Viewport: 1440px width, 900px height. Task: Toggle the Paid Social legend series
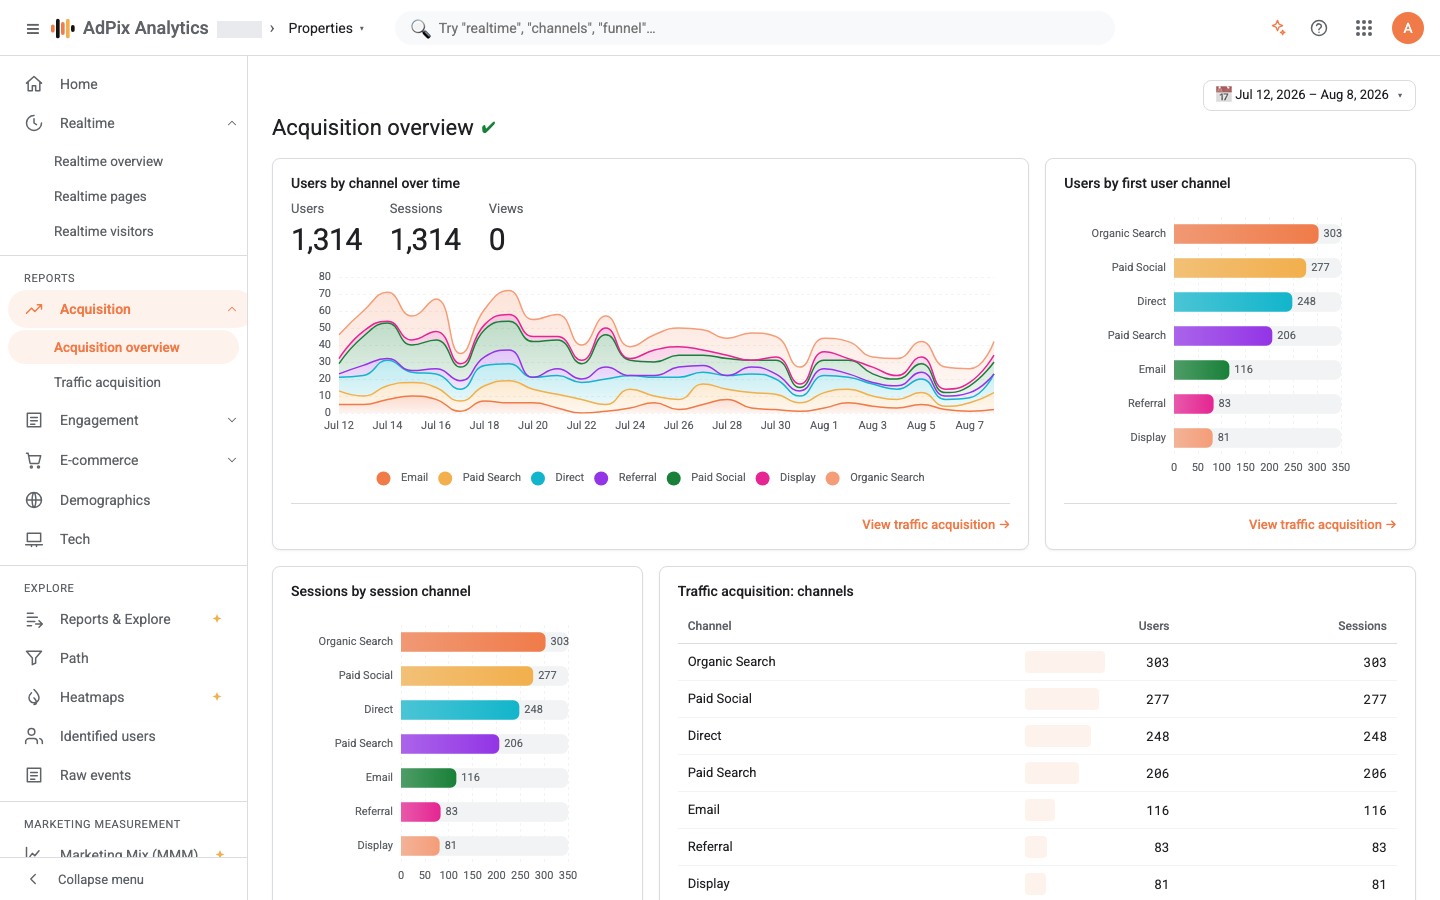coord(707,478)
